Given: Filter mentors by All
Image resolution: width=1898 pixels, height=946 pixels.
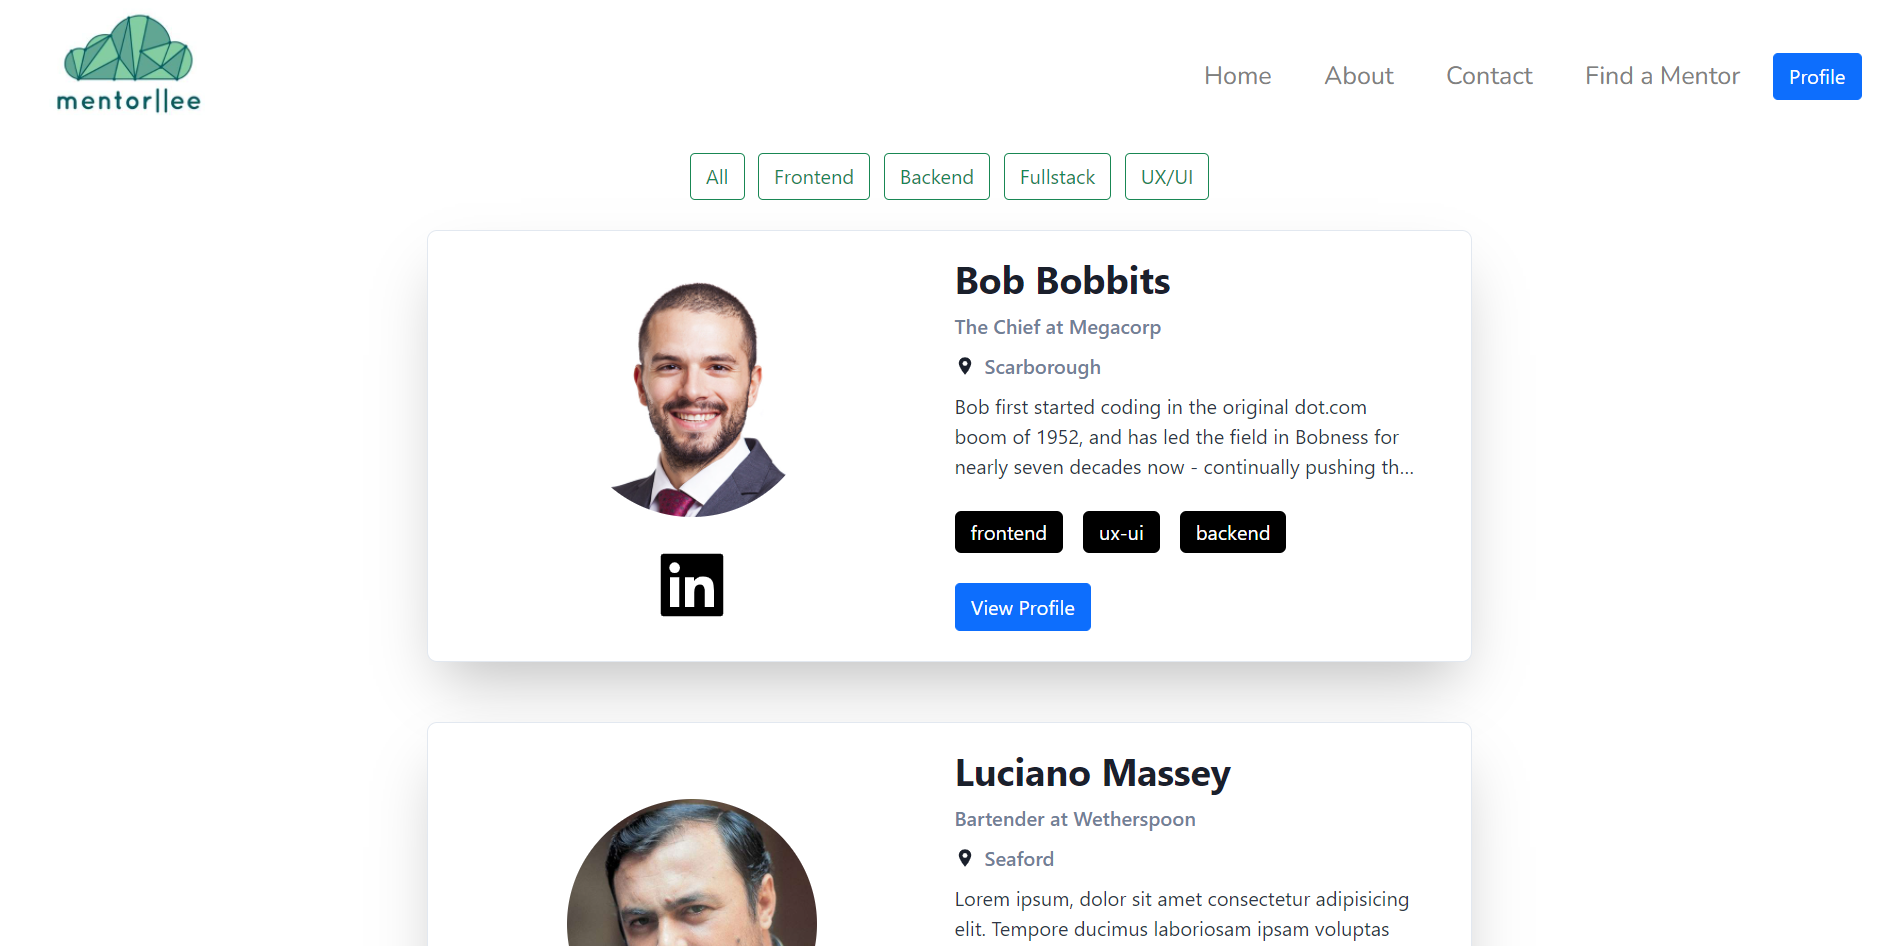Looking at the screenshot, I should tap(717, 177).
